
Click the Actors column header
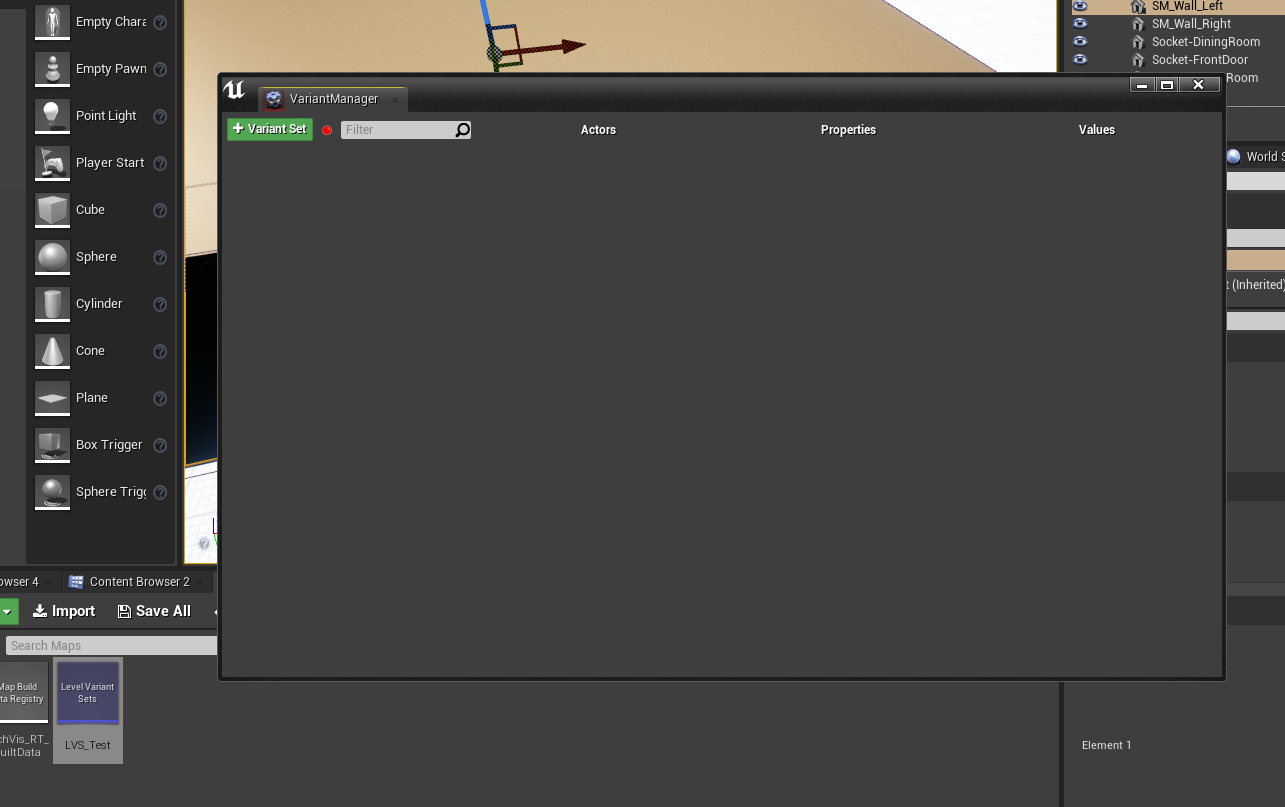click(x=598, y=130)
